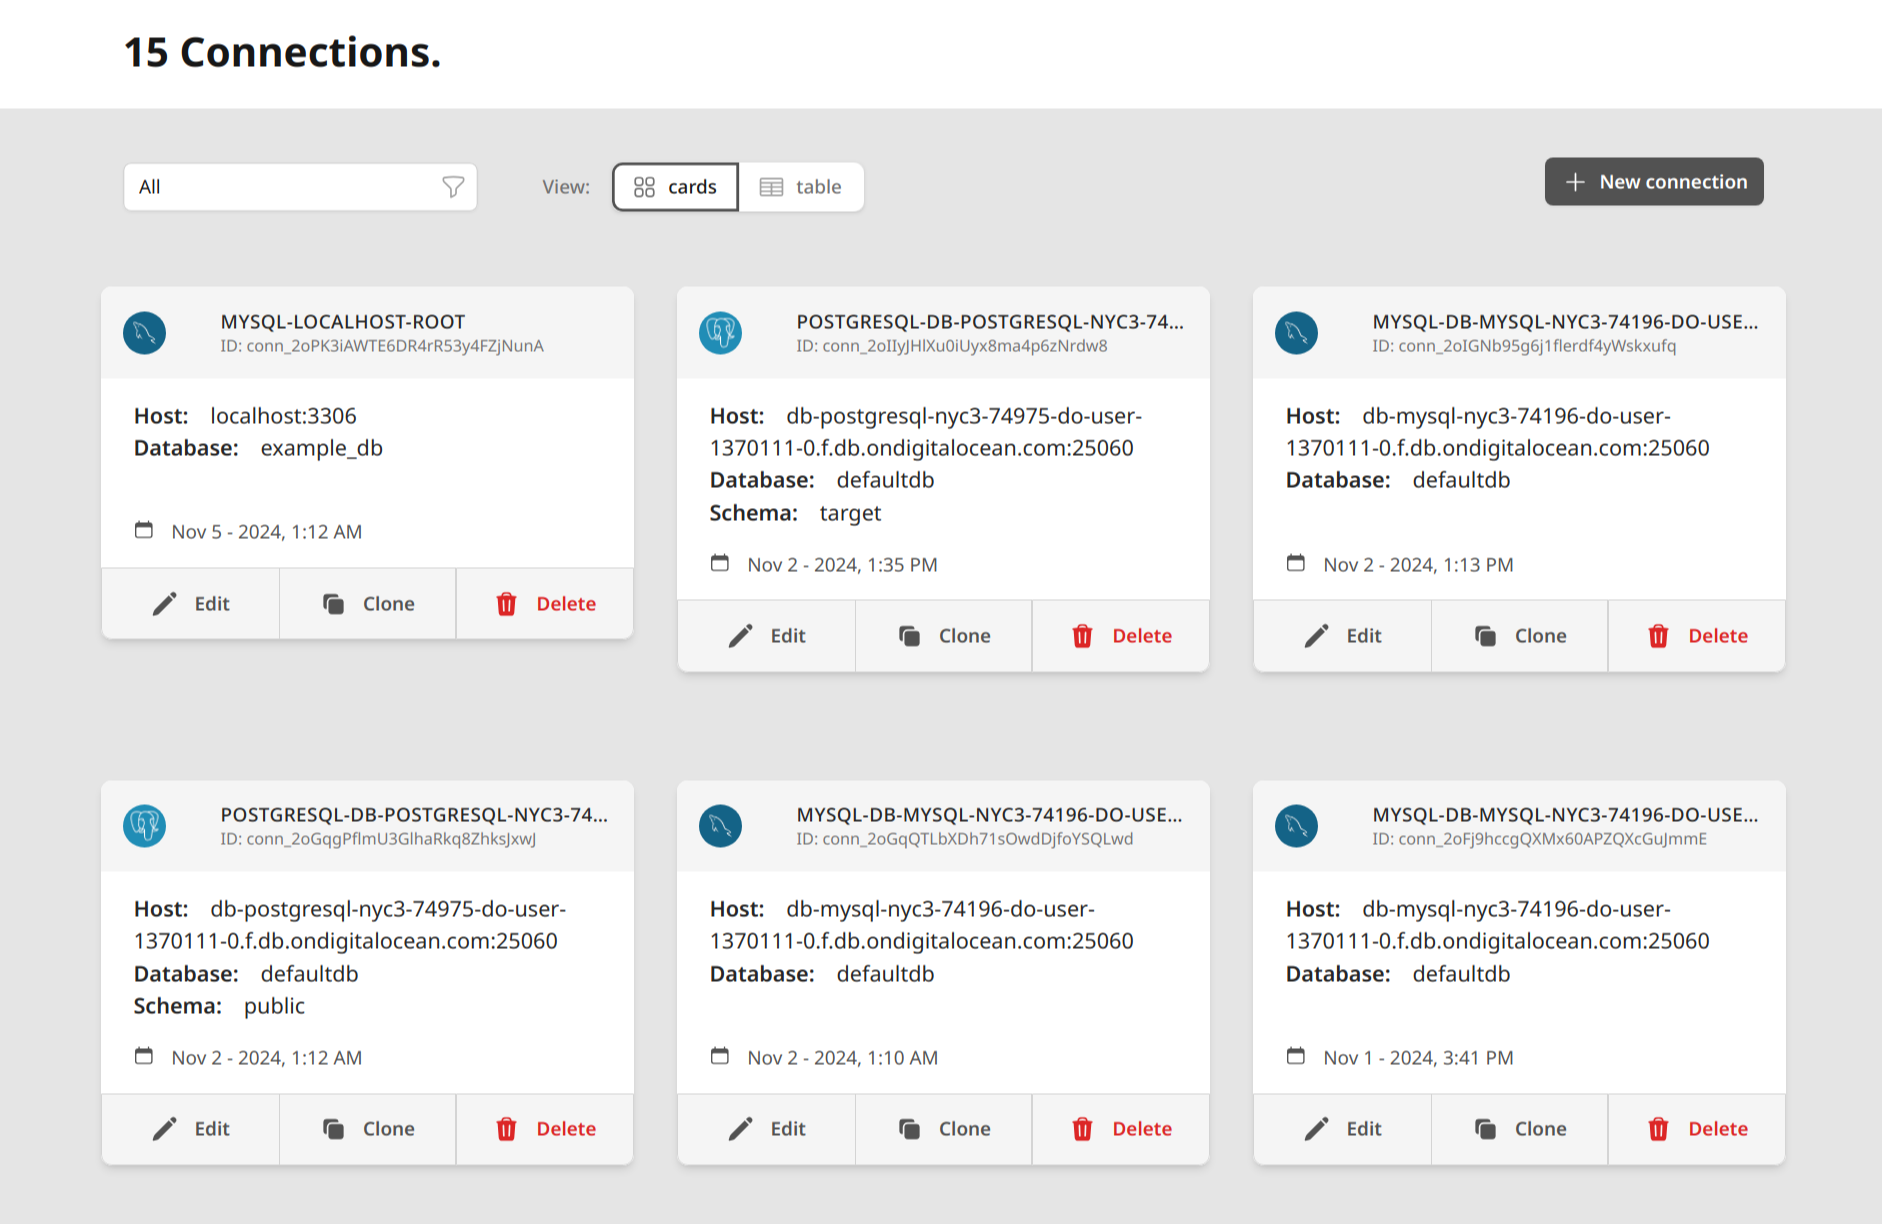Open the All filter dropdown
Viewport: 1882px width, 1224px height.
[300, 186]
